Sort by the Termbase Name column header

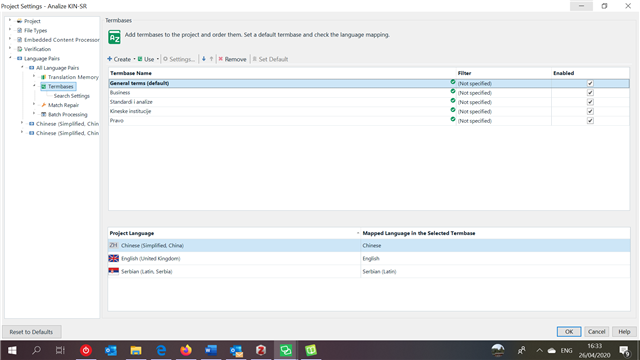282,73
